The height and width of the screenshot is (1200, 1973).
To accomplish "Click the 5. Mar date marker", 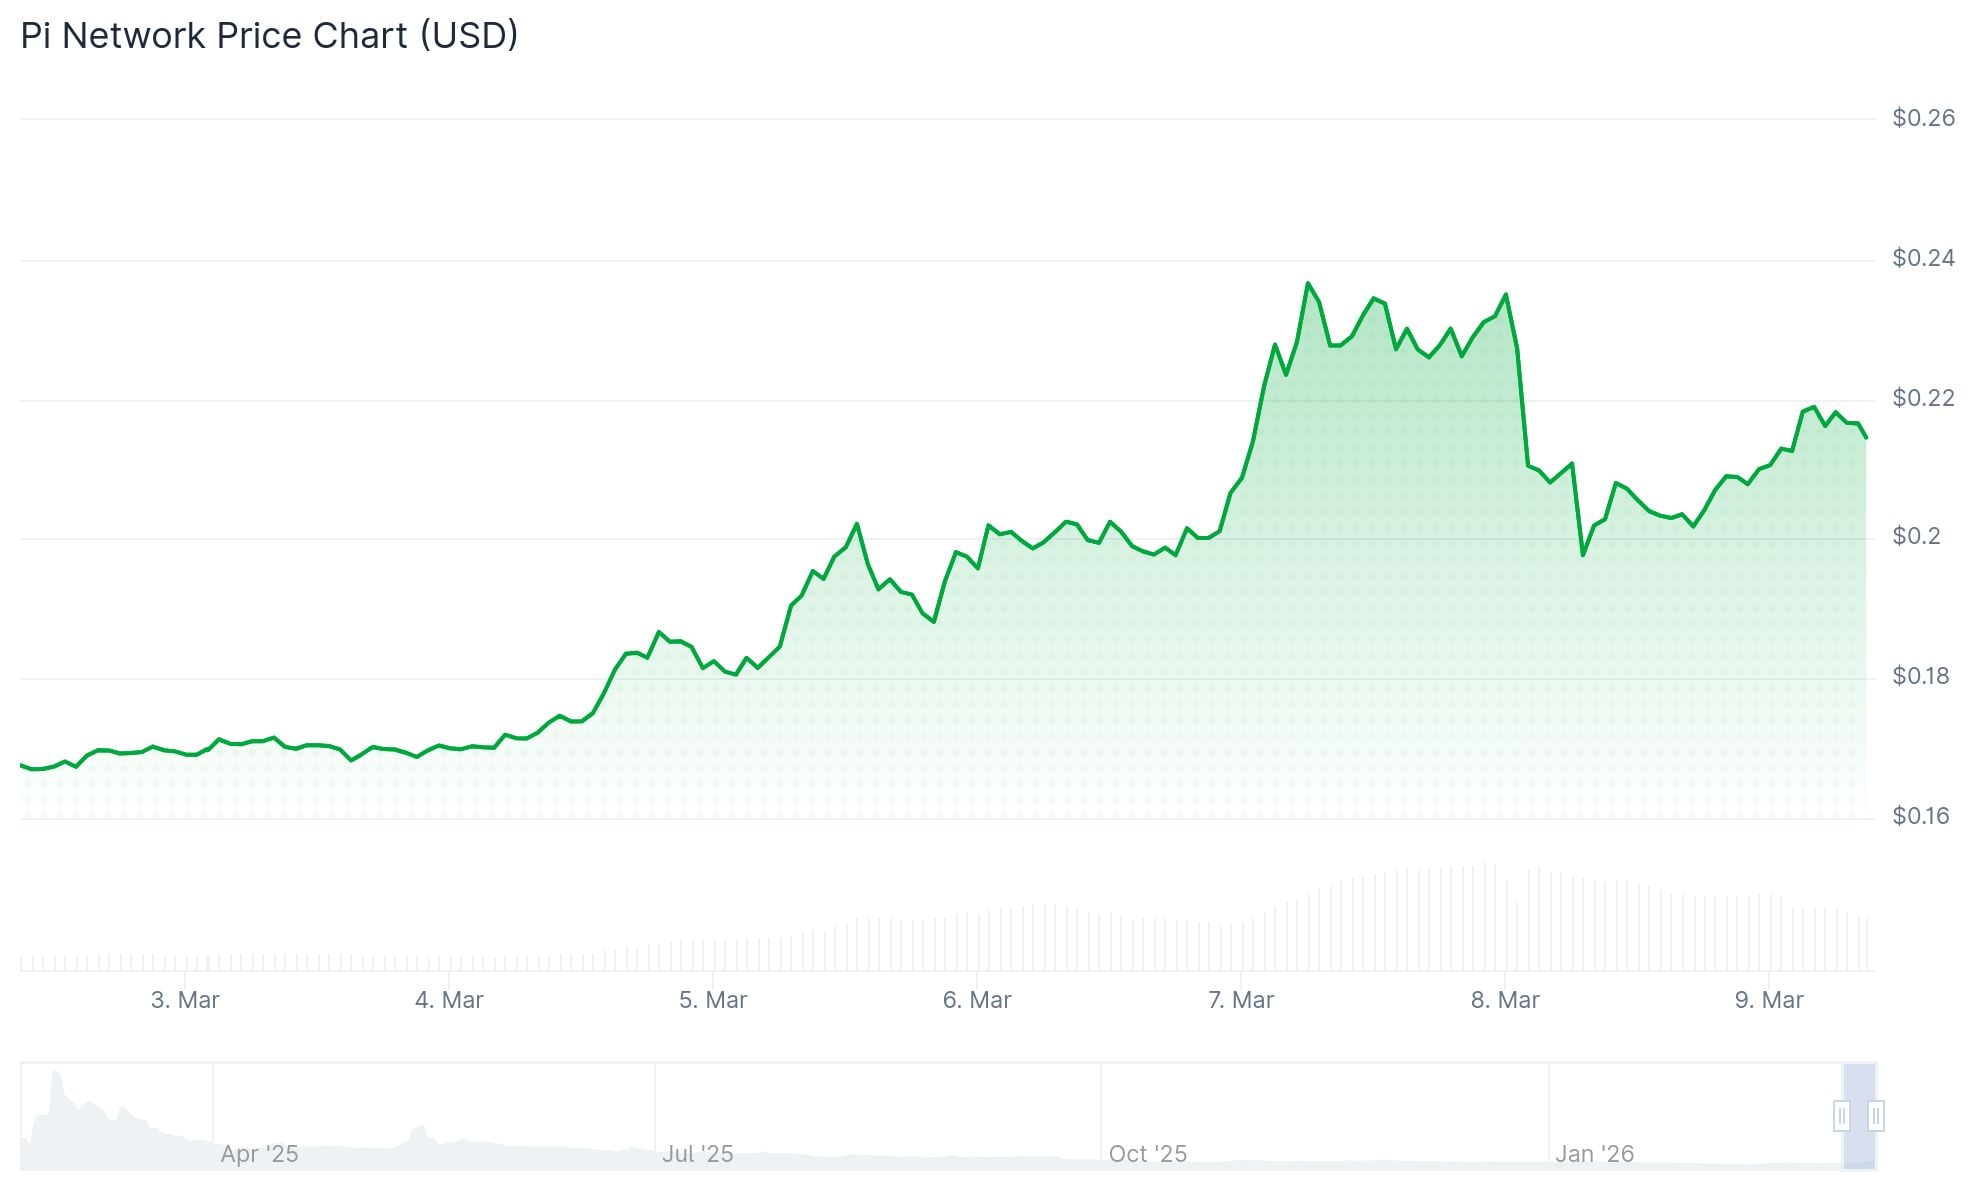I will tap(713, 999).
